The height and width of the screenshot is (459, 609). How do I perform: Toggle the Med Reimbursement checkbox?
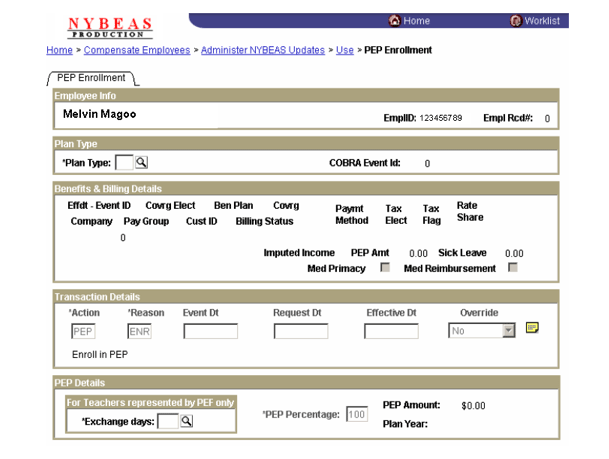[x=513, y=268]
